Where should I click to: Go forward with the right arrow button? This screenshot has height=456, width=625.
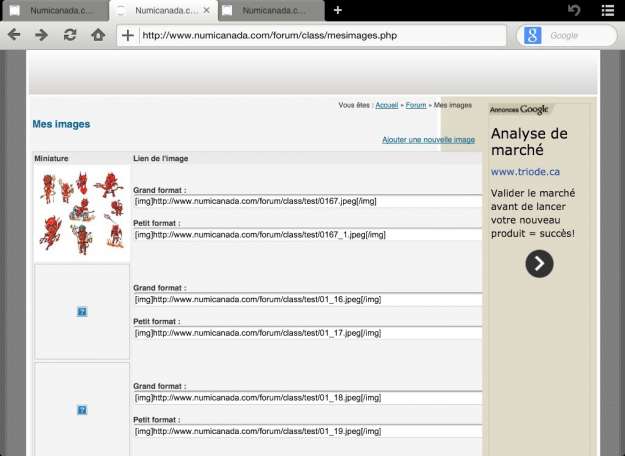pos(41,35)
